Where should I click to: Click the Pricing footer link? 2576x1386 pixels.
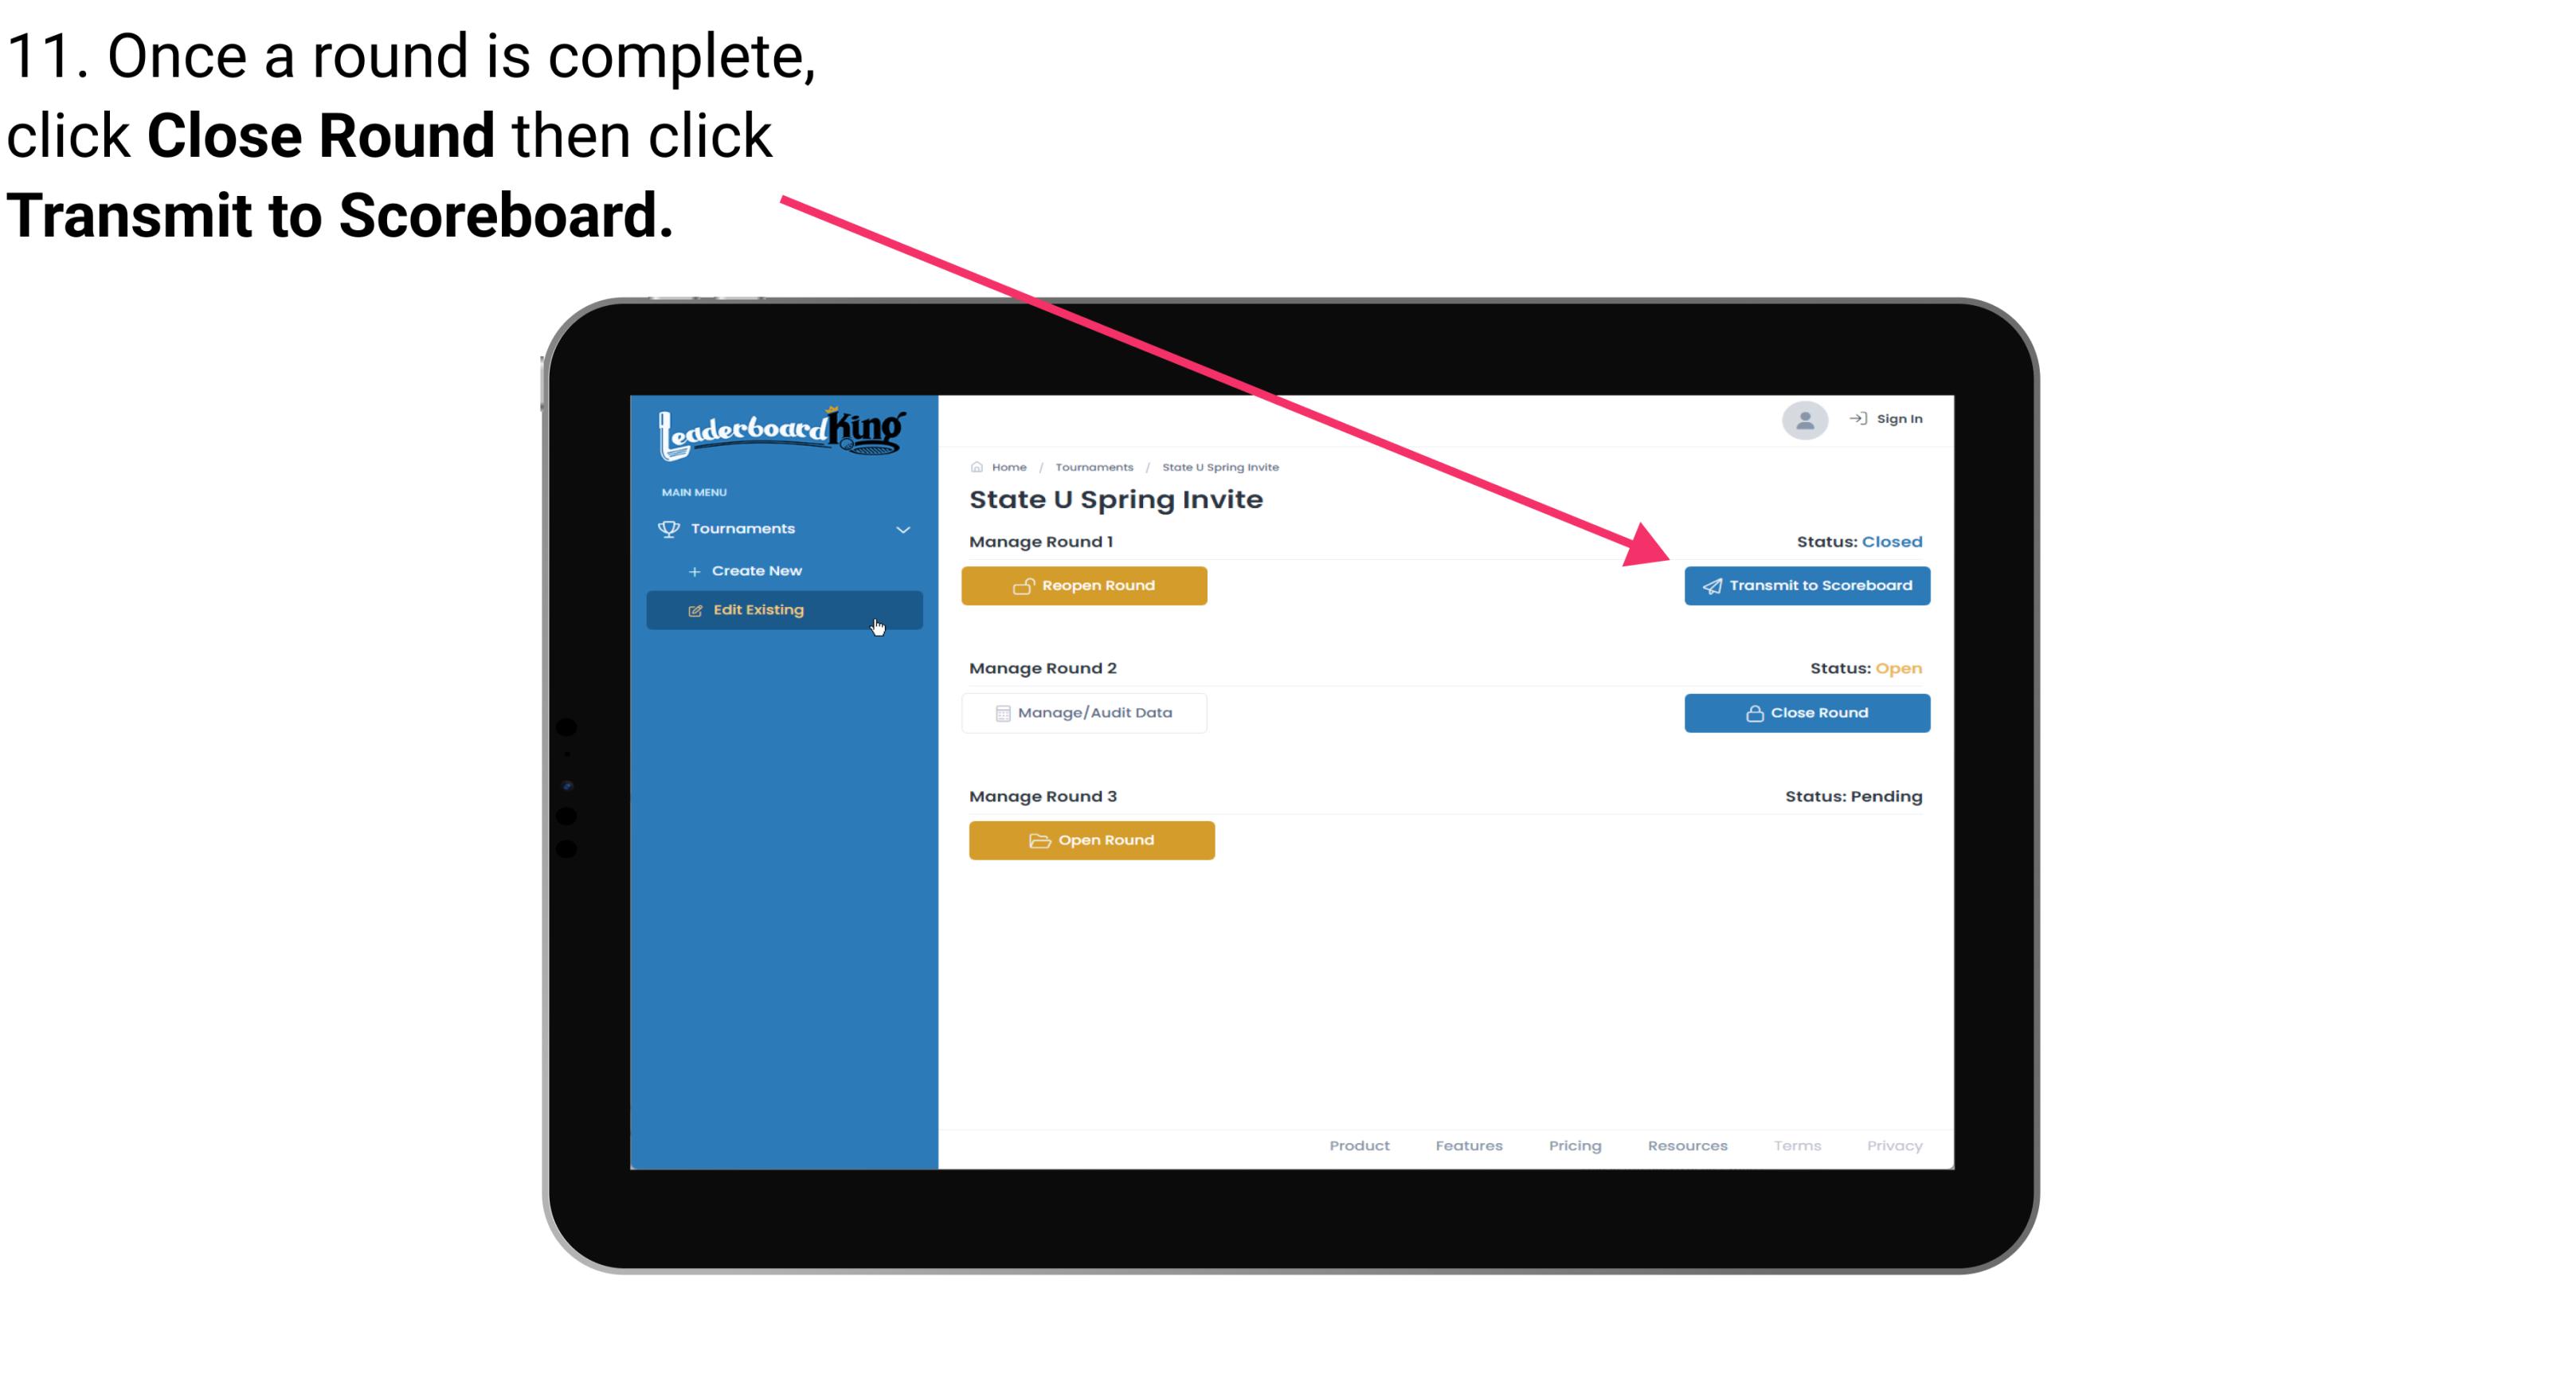pos(1575,1145)
